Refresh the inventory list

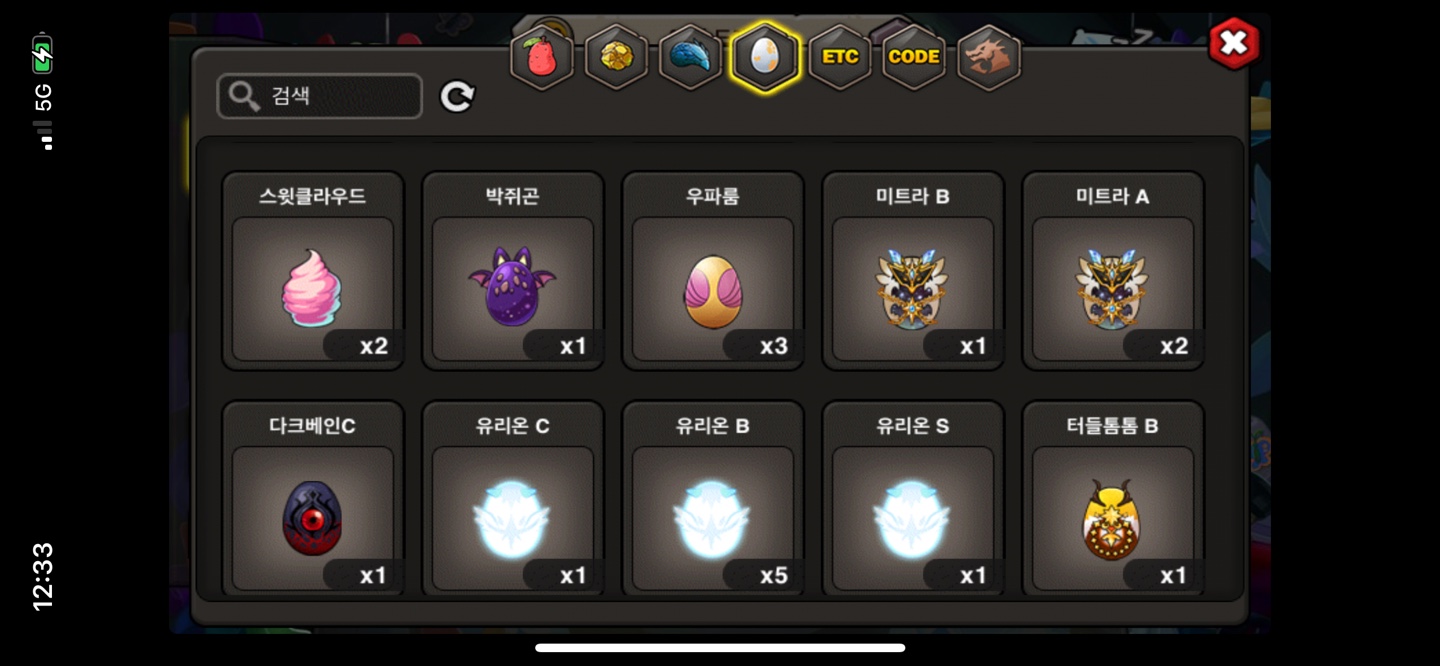[457, 96]
